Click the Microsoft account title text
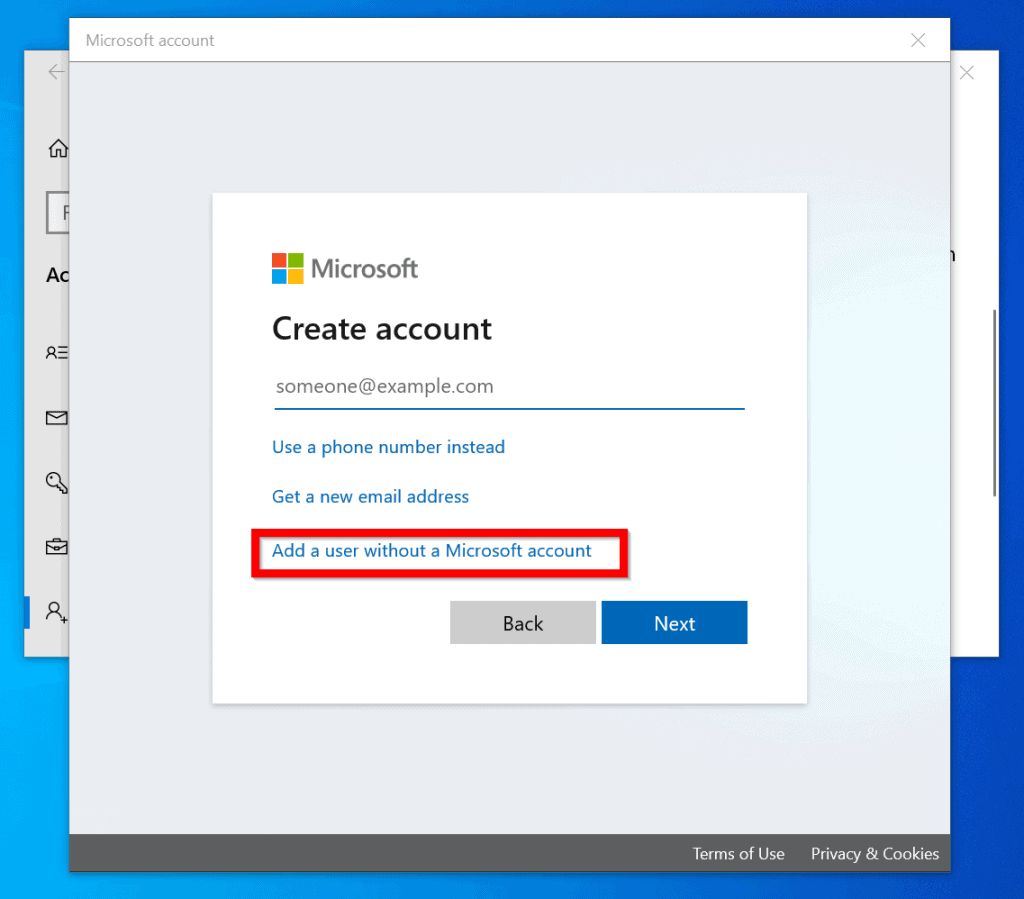Screen dimensions: 1024x899 click(x=150, y=40)
